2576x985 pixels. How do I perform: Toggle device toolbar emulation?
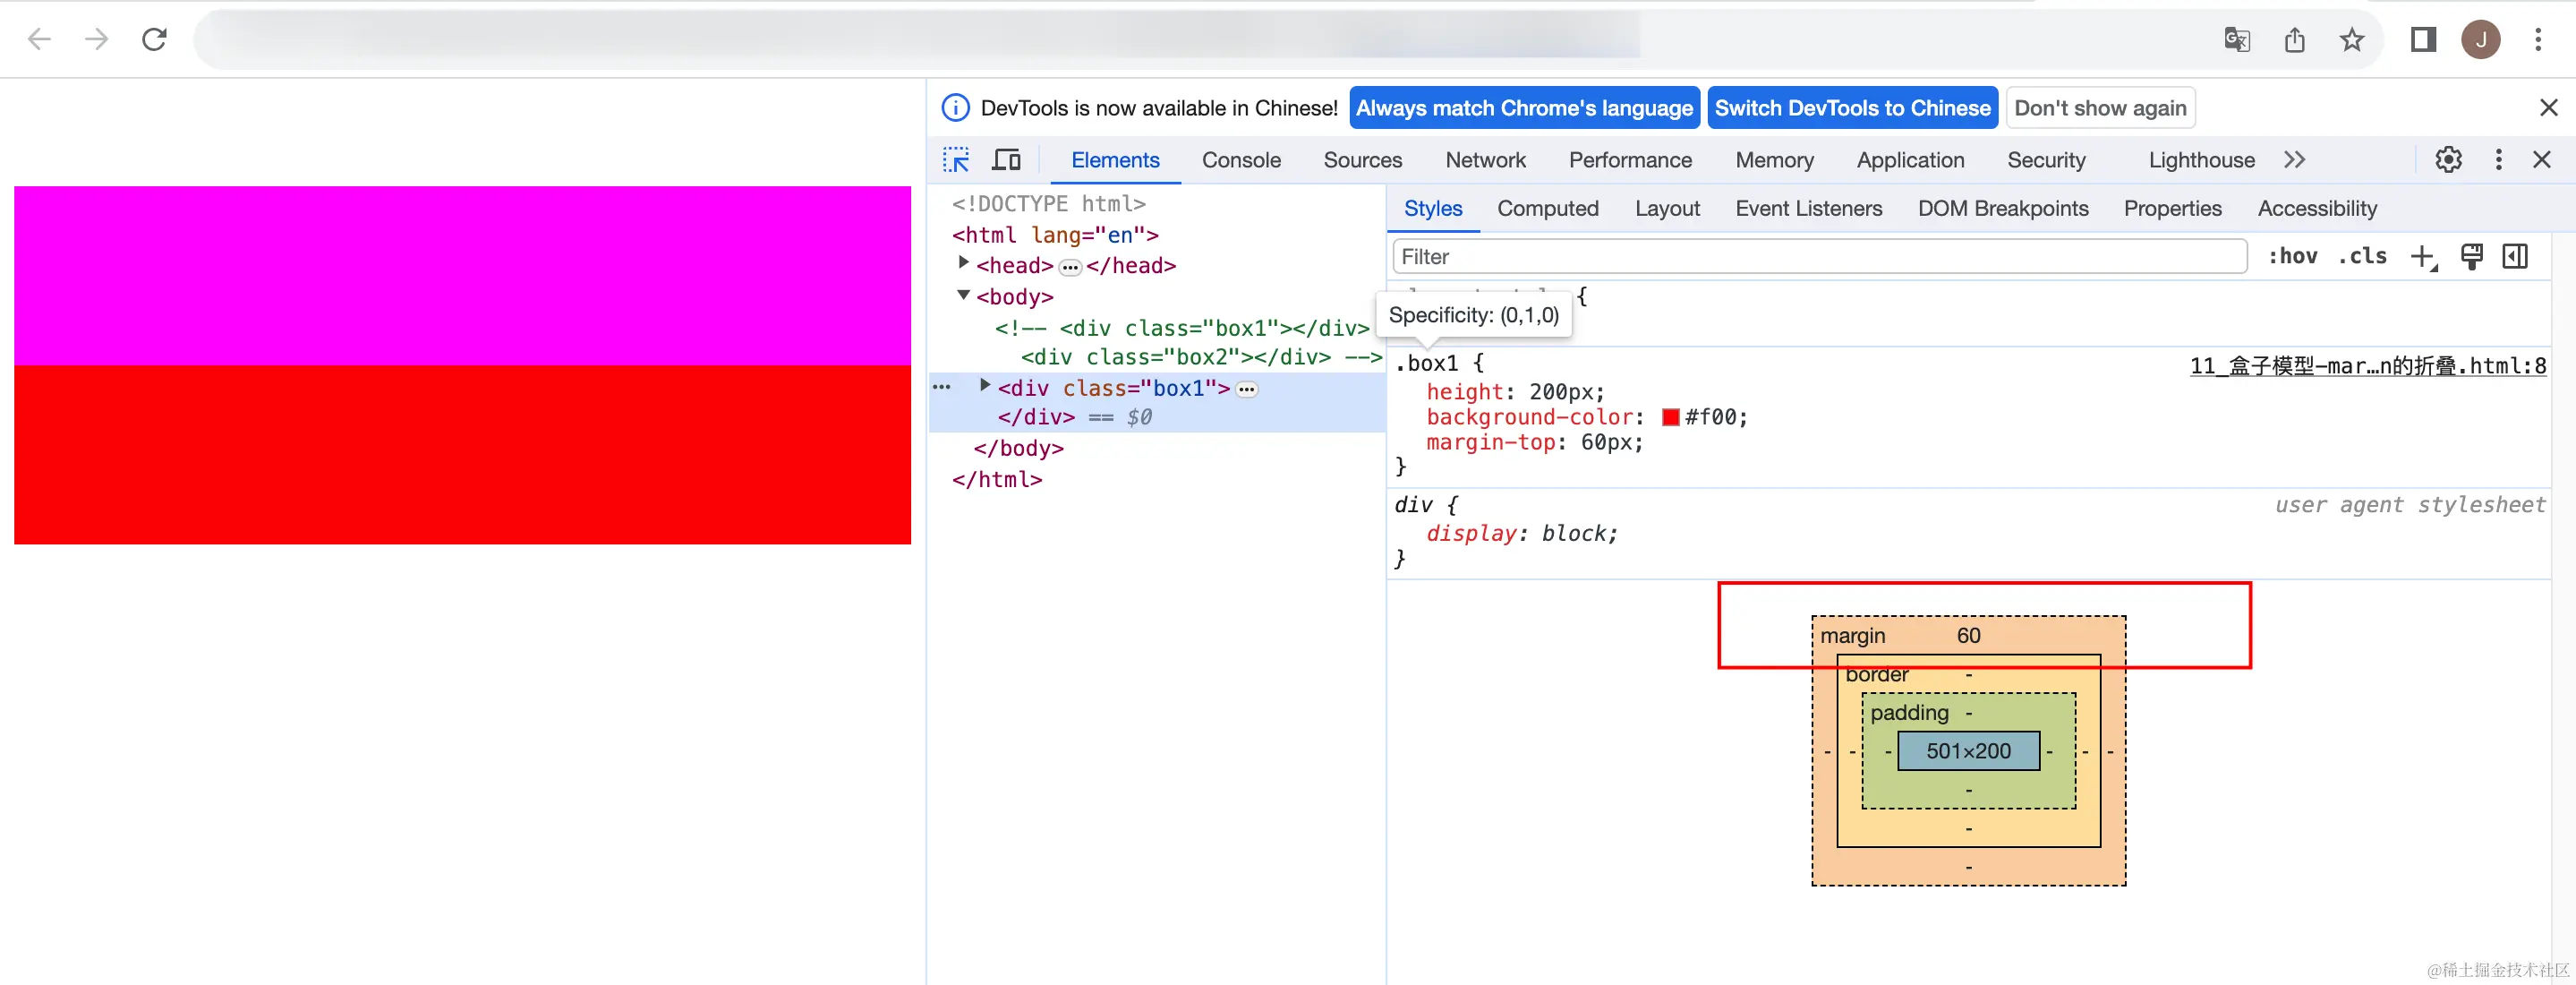coord(1006,160)
